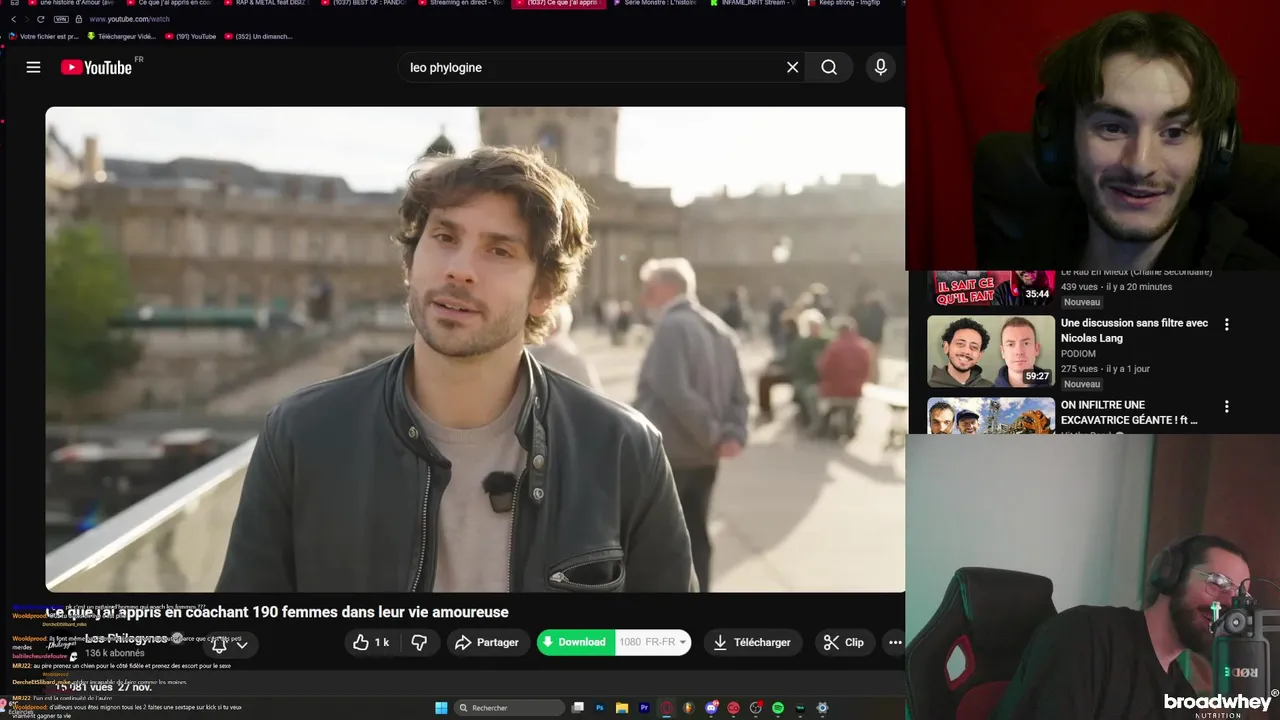The image size is (1280, 720).
Task: Reload the page
Action: click(40, 19)
